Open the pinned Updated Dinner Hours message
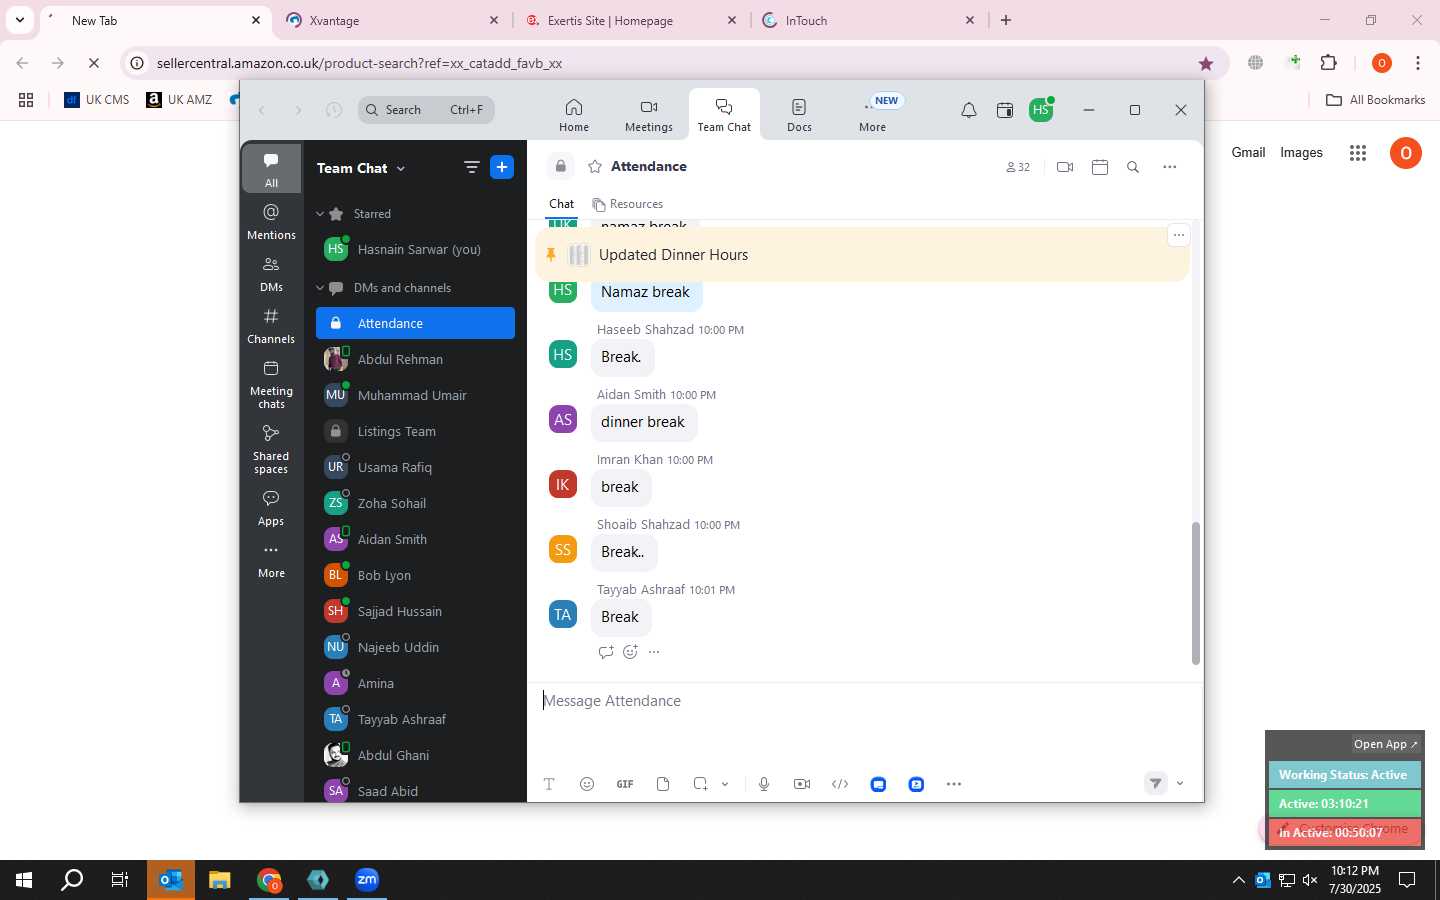This screenshot has width=1440, height=900. pyautogui.click(x=862, y=255)
